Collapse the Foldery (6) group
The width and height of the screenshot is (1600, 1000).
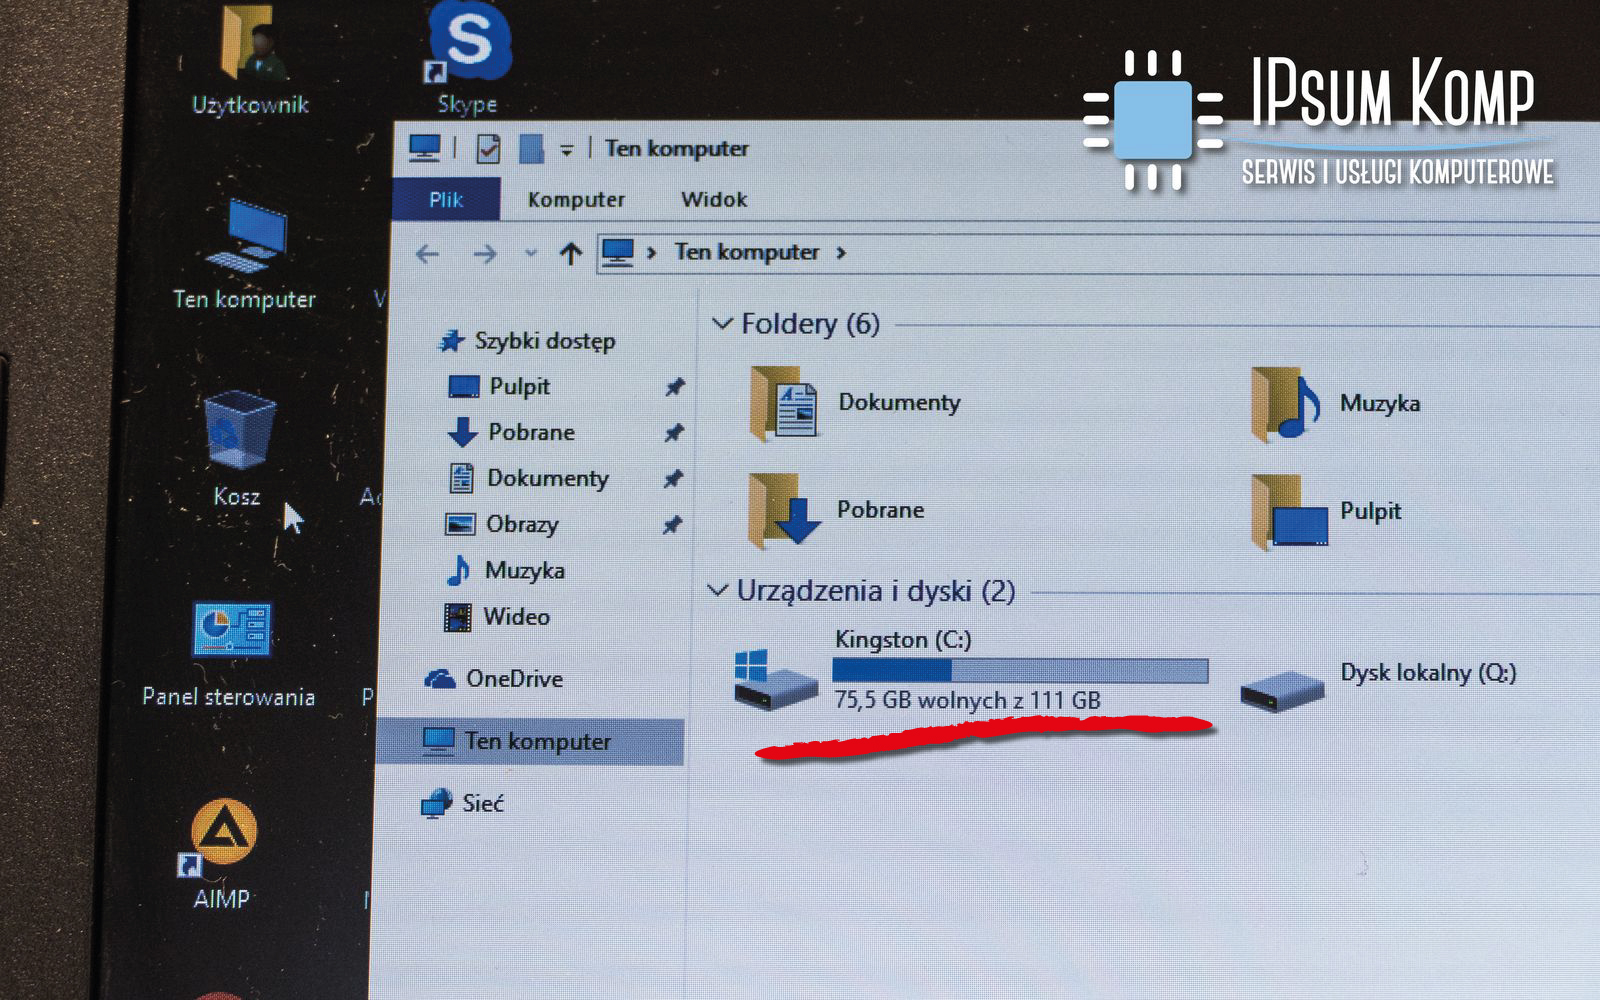(721, 324)
